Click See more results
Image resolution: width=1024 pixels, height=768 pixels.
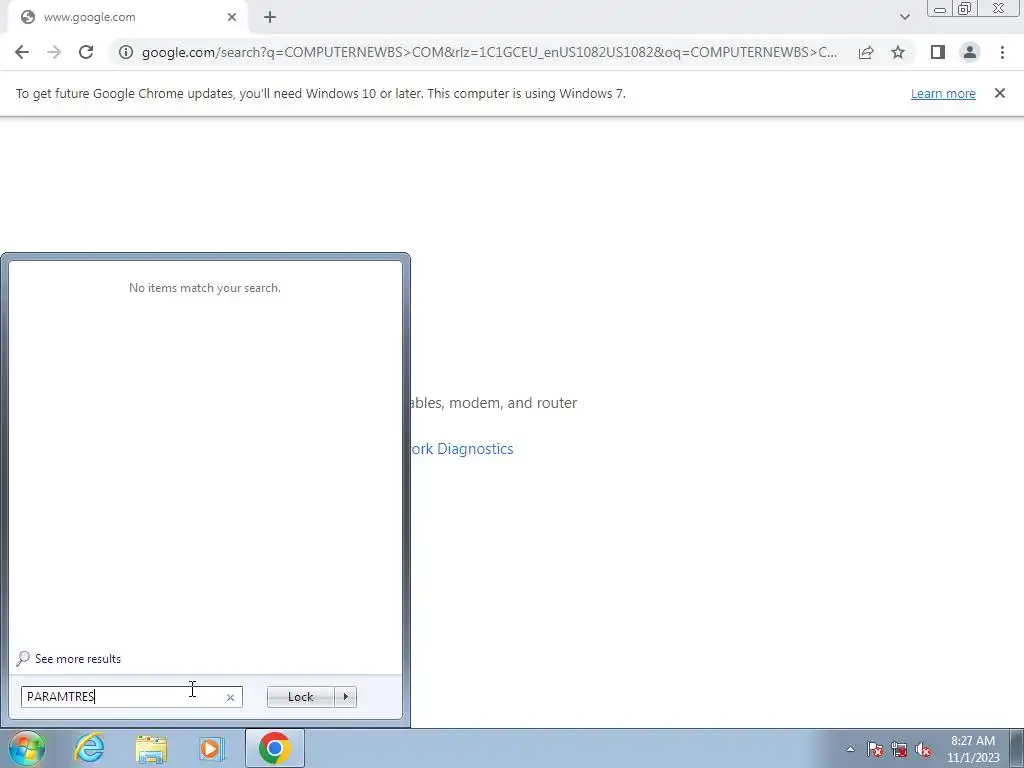pos(78,659)
